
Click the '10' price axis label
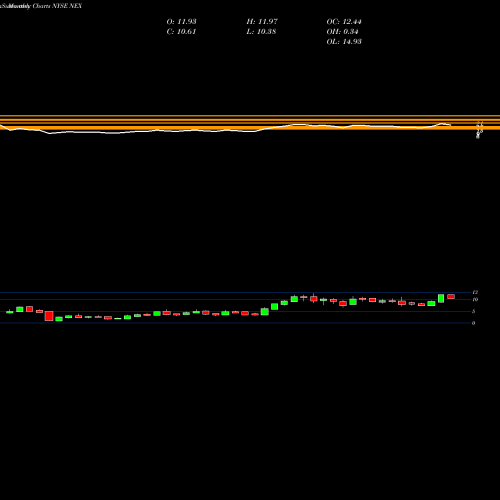475,299
